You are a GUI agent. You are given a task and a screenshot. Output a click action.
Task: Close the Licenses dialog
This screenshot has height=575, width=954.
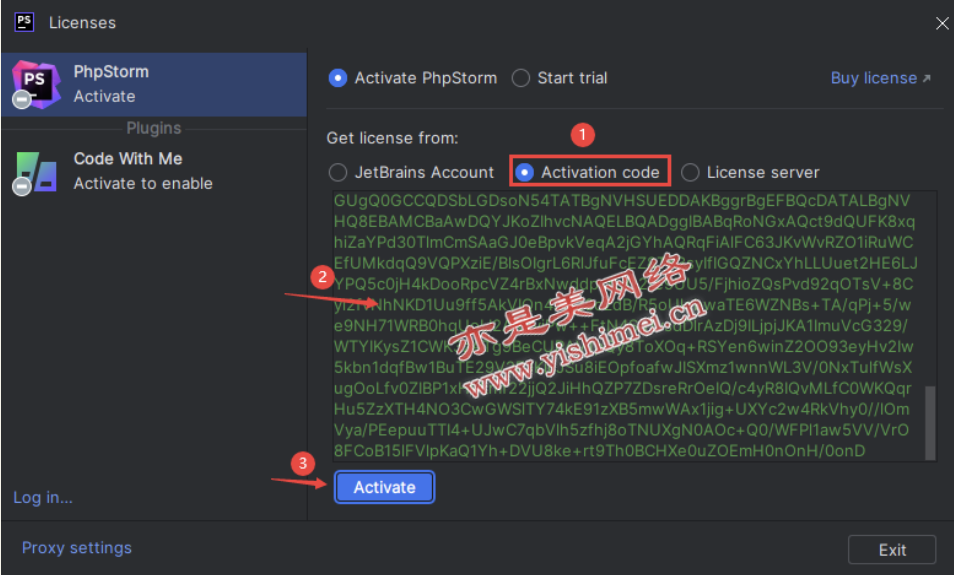pyautogui.click(x=942, y=23)
